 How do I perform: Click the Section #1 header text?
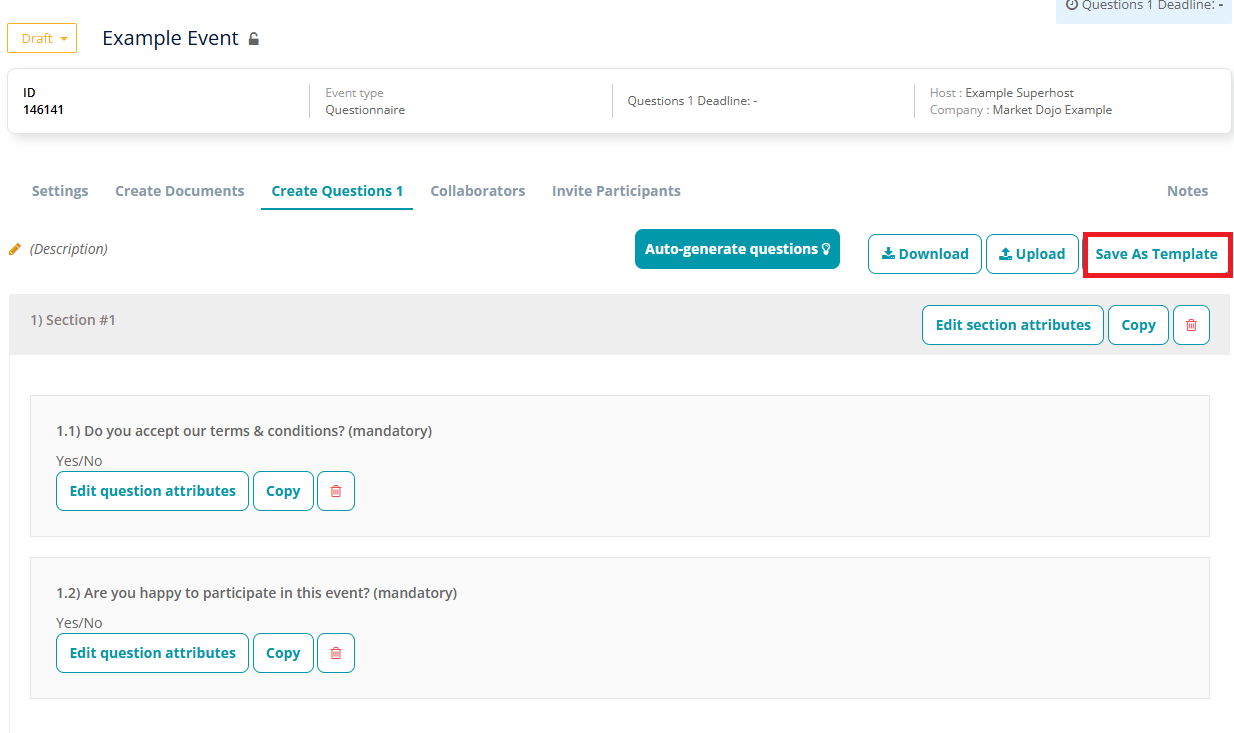(x=73, y=320)
